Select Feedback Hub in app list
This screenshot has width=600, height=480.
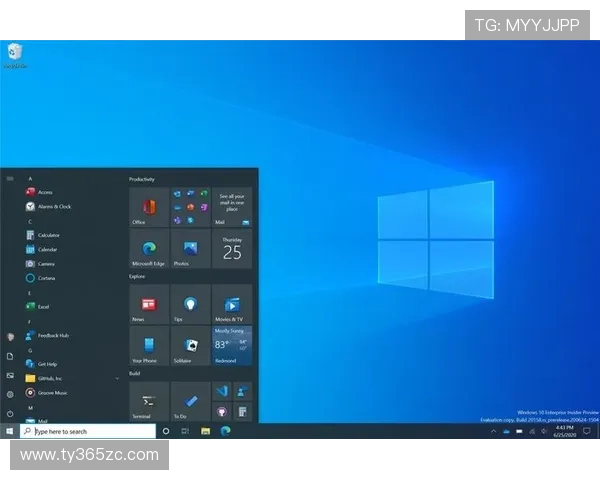click(x=53, y=336)
